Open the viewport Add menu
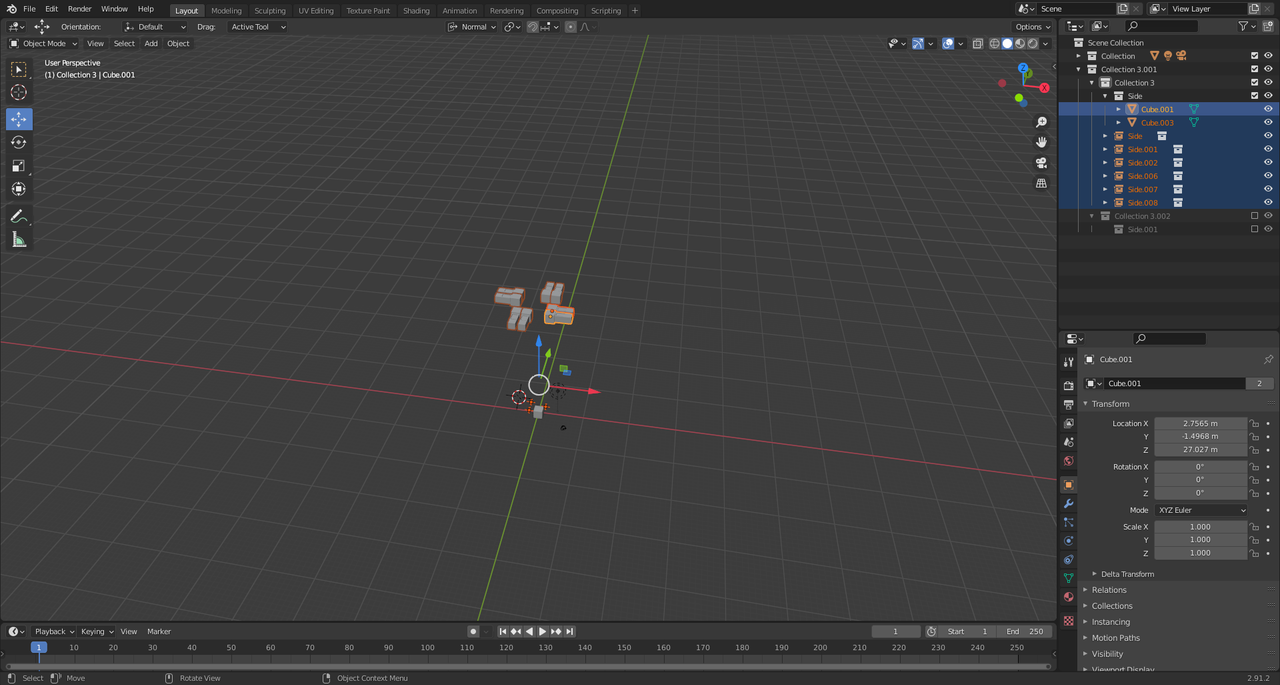The image size is (1280, 685). pos(151,43)
